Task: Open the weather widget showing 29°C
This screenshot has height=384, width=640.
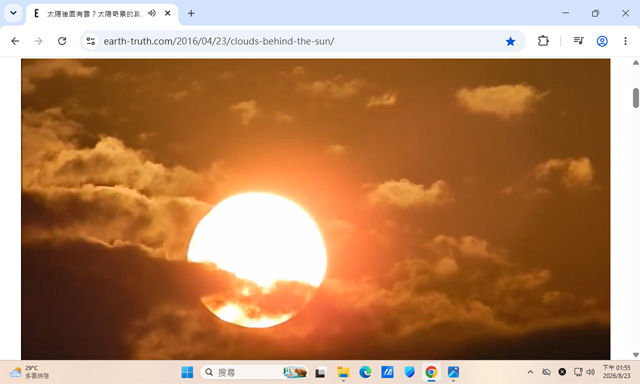Action: click(x=29, y=372)
